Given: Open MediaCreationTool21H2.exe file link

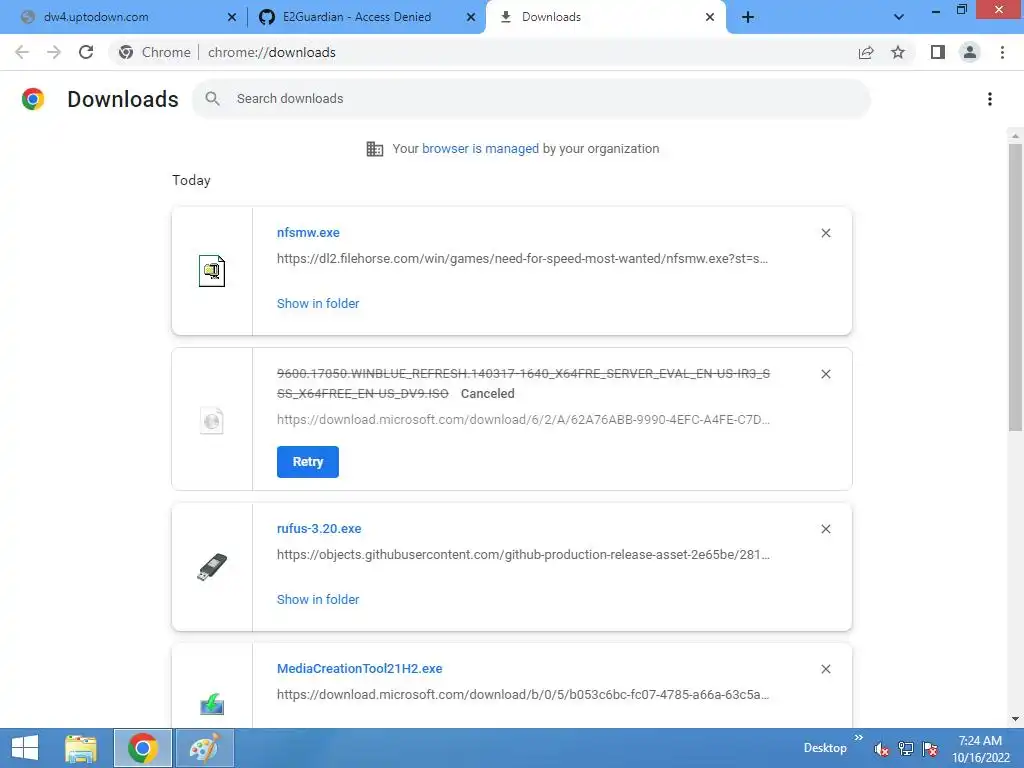Looking at the screenshot, I should click(360, 669).
